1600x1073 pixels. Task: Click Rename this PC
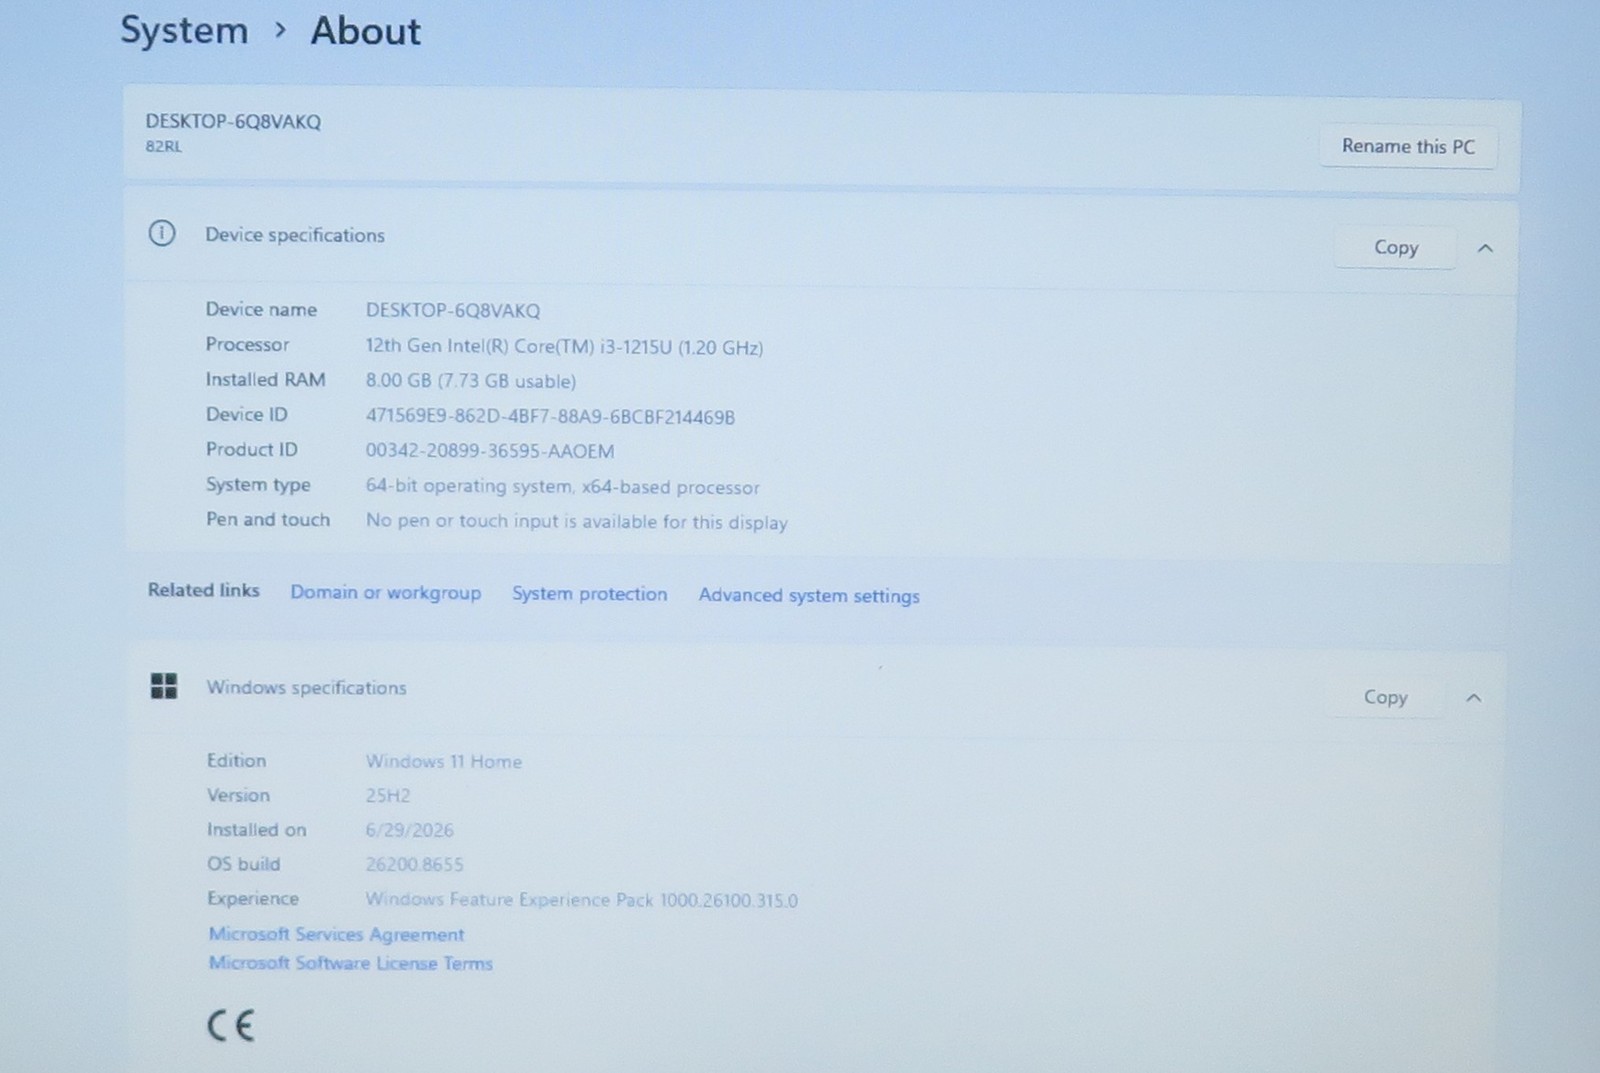point(1408,146)
